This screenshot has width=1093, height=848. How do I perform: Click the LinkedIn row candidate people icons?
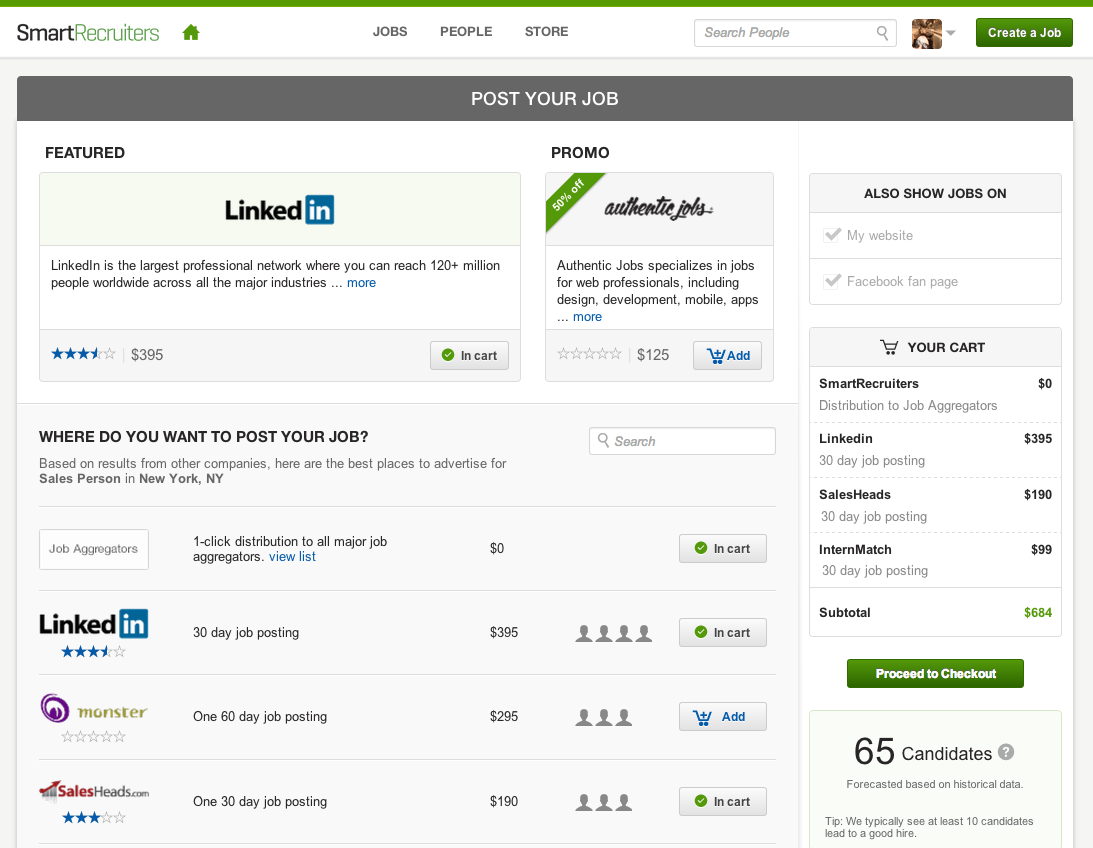(613, 633)
